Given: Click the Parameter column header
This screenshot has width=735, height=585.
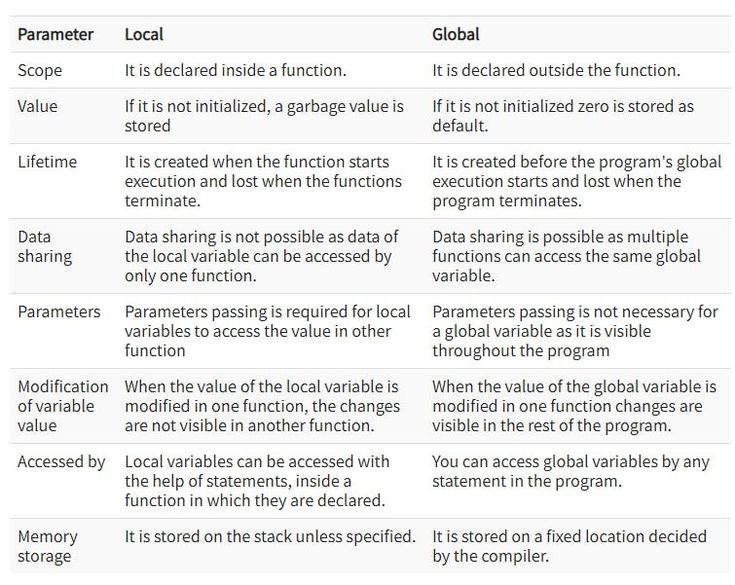Looking at the screenshot, I should [x=55, y=34].
